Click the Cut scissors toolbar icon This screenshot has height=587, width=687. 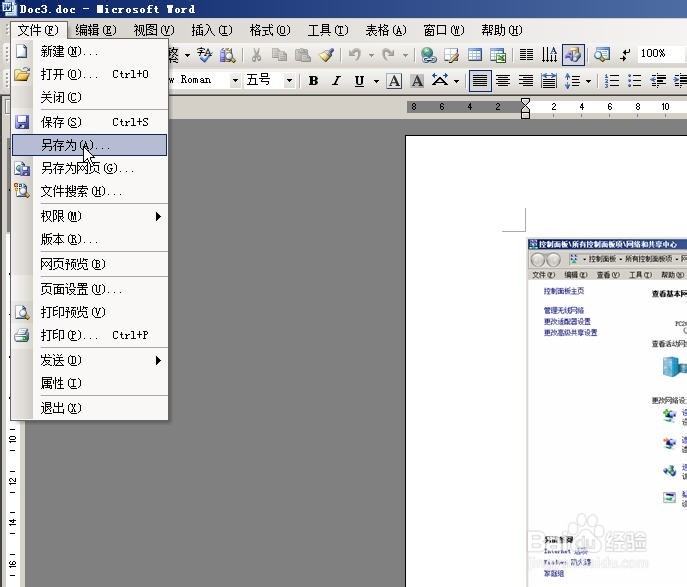[x=257, y=55]
